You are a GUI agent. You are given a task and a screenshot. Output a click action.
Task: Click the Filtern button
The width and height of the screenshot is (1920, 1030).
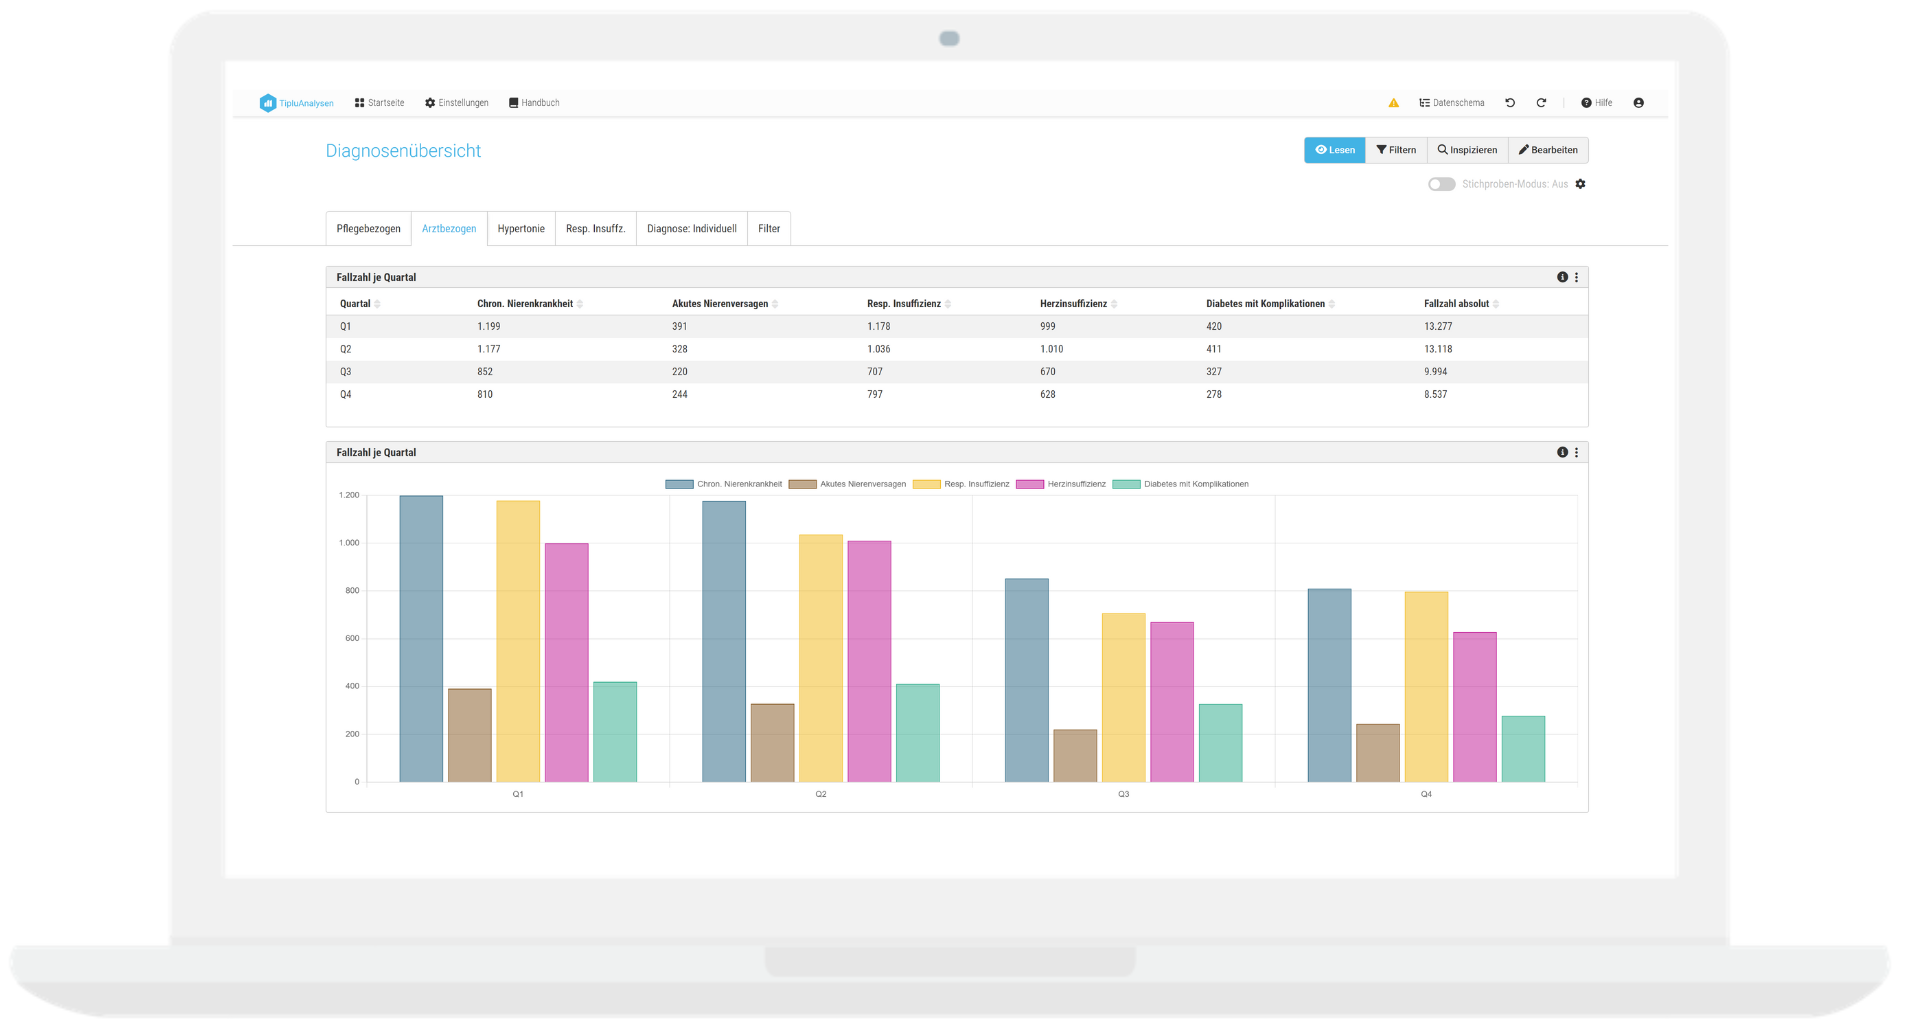pyautogui.click(x=1396, y=150)
